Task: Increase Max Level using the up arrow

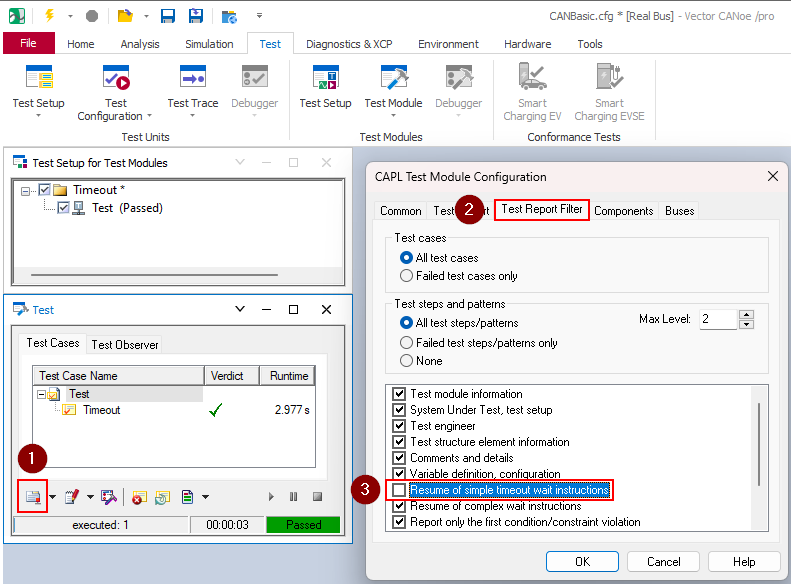Action: click(x=746, y=315)
